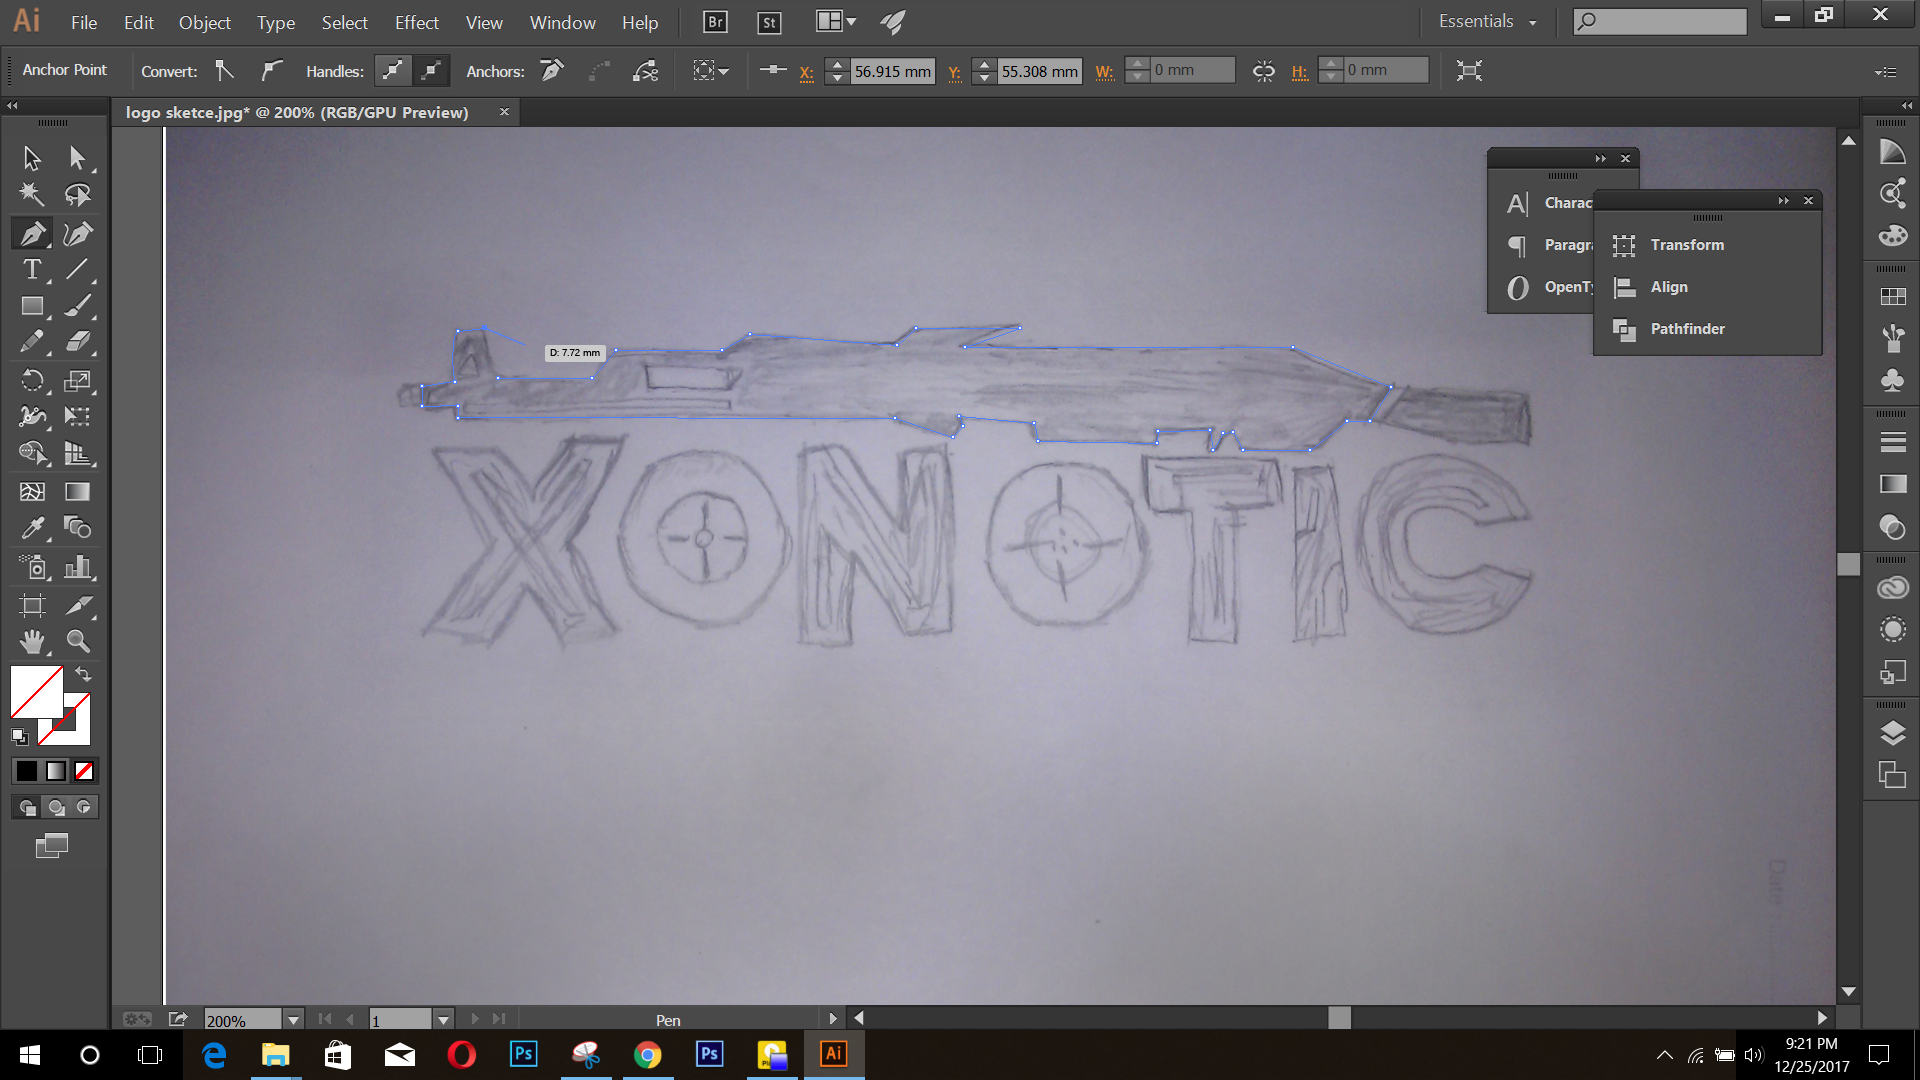Select the Eyedropper tool
Image resolution: width=1920 pixels, height=1080 pixels.
click(32, 528)
